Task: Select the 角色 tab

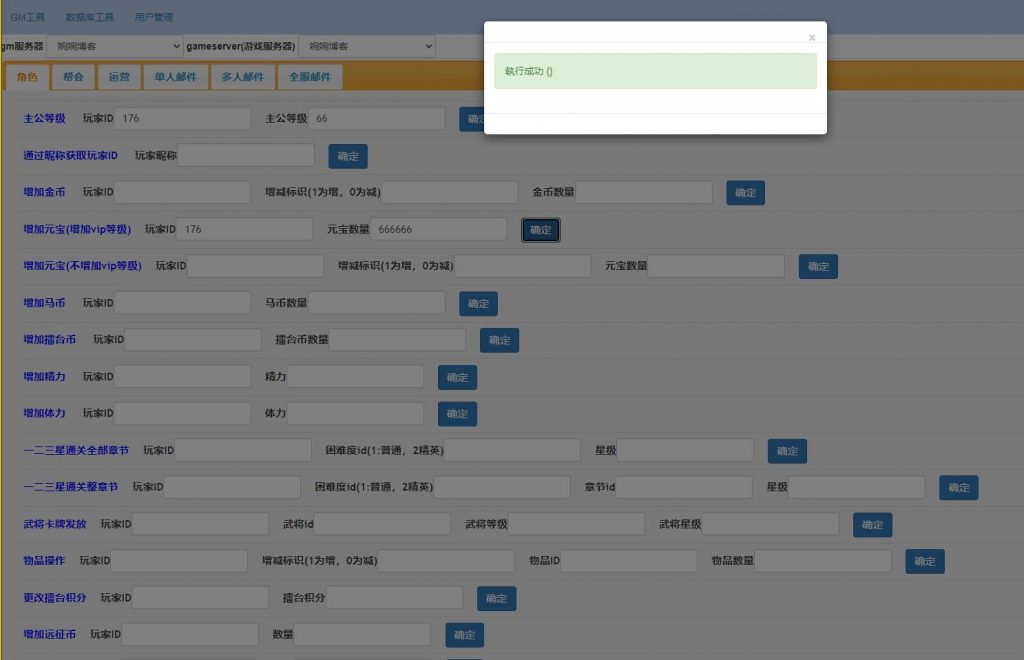Action: click(x=27, y=76)
